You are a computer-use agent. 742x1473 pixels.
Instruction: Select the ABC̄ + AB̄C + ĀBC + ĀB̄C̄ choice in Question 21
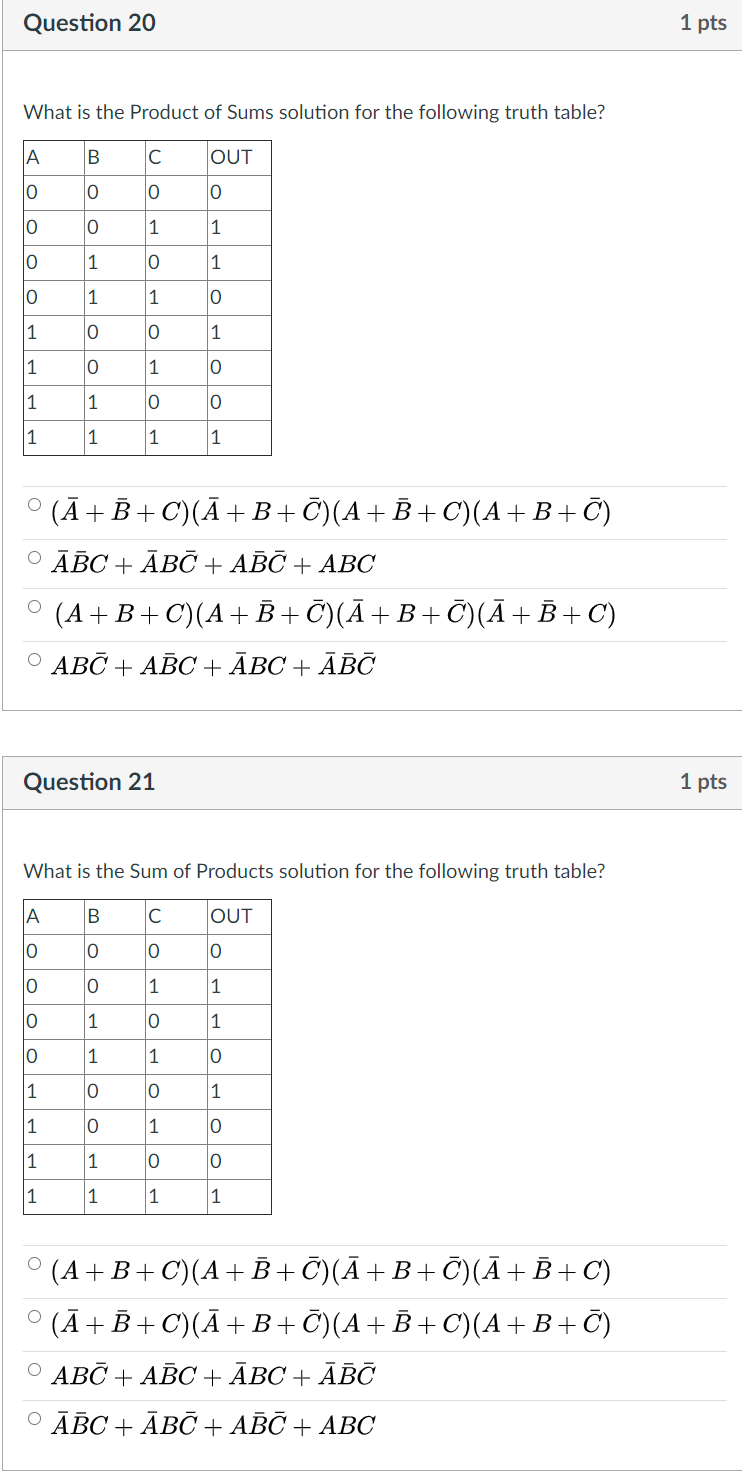coord(36,1368)
